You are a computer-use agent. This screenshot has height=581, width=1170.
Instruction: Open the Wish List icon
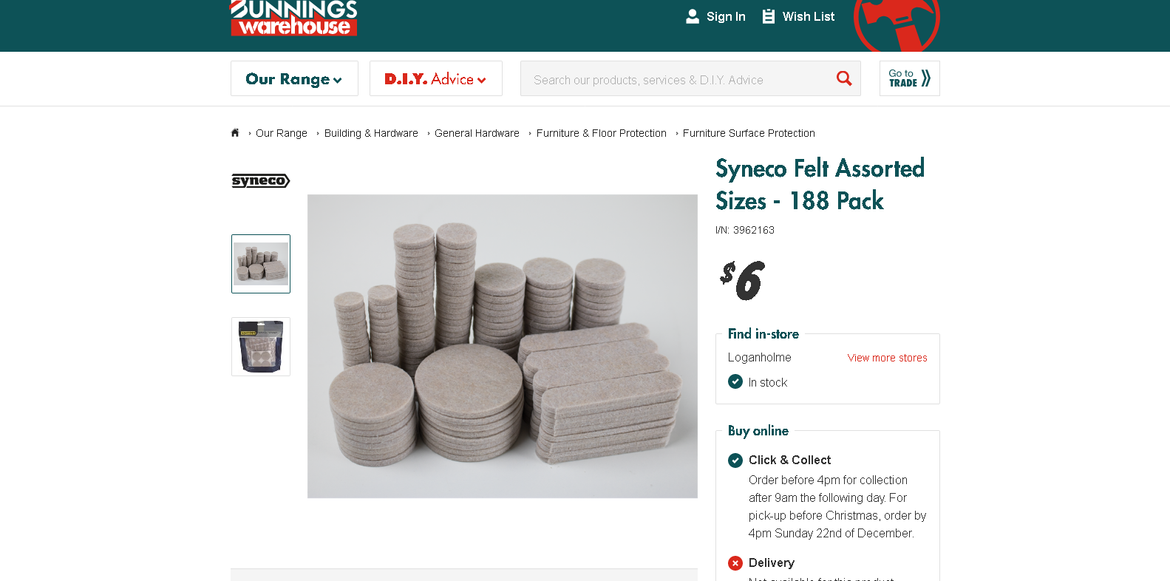tap(769, 16)
